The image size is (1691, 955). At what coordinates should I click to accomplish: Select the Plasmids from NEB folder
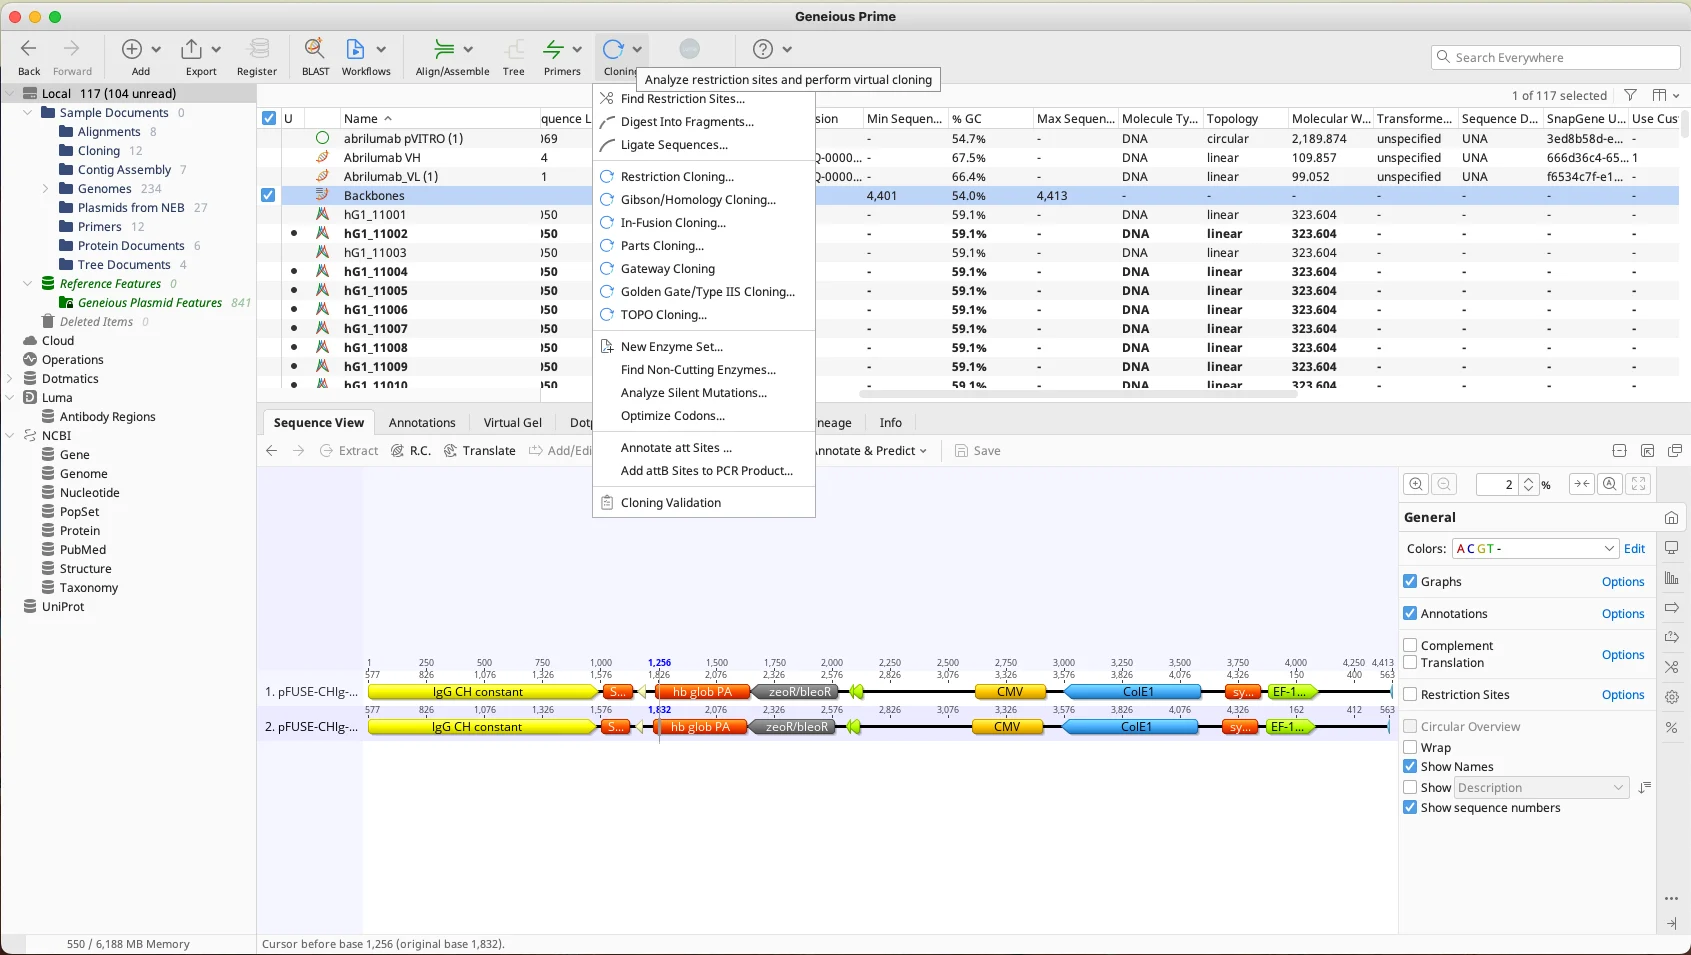coord(131,207)
